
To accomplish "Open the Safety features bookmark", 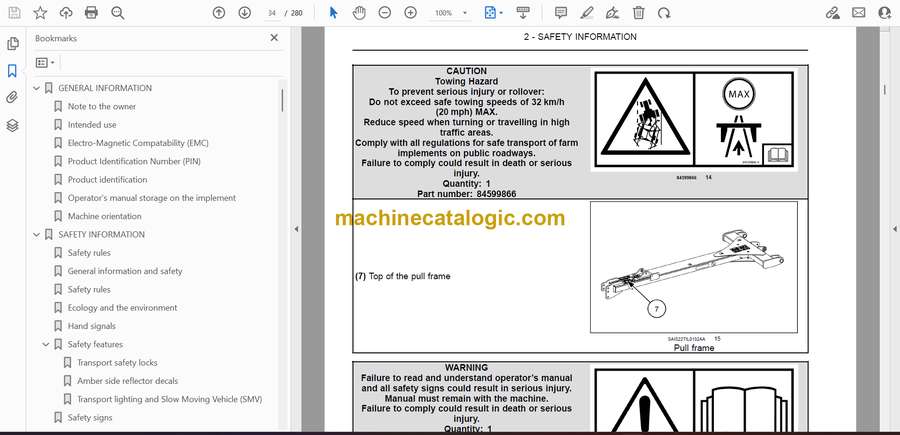I will click(95, 344).
